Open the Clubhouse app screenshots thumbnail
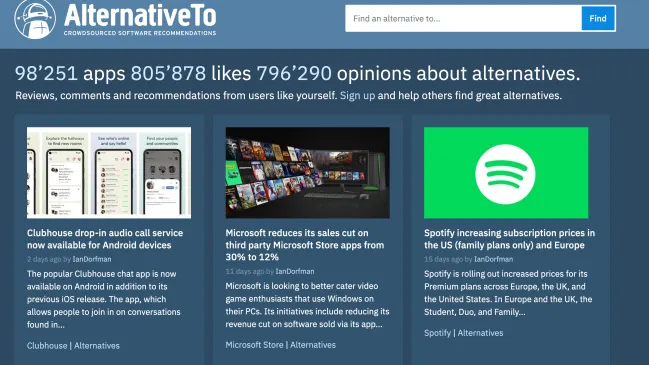 (x=109, y=173)
